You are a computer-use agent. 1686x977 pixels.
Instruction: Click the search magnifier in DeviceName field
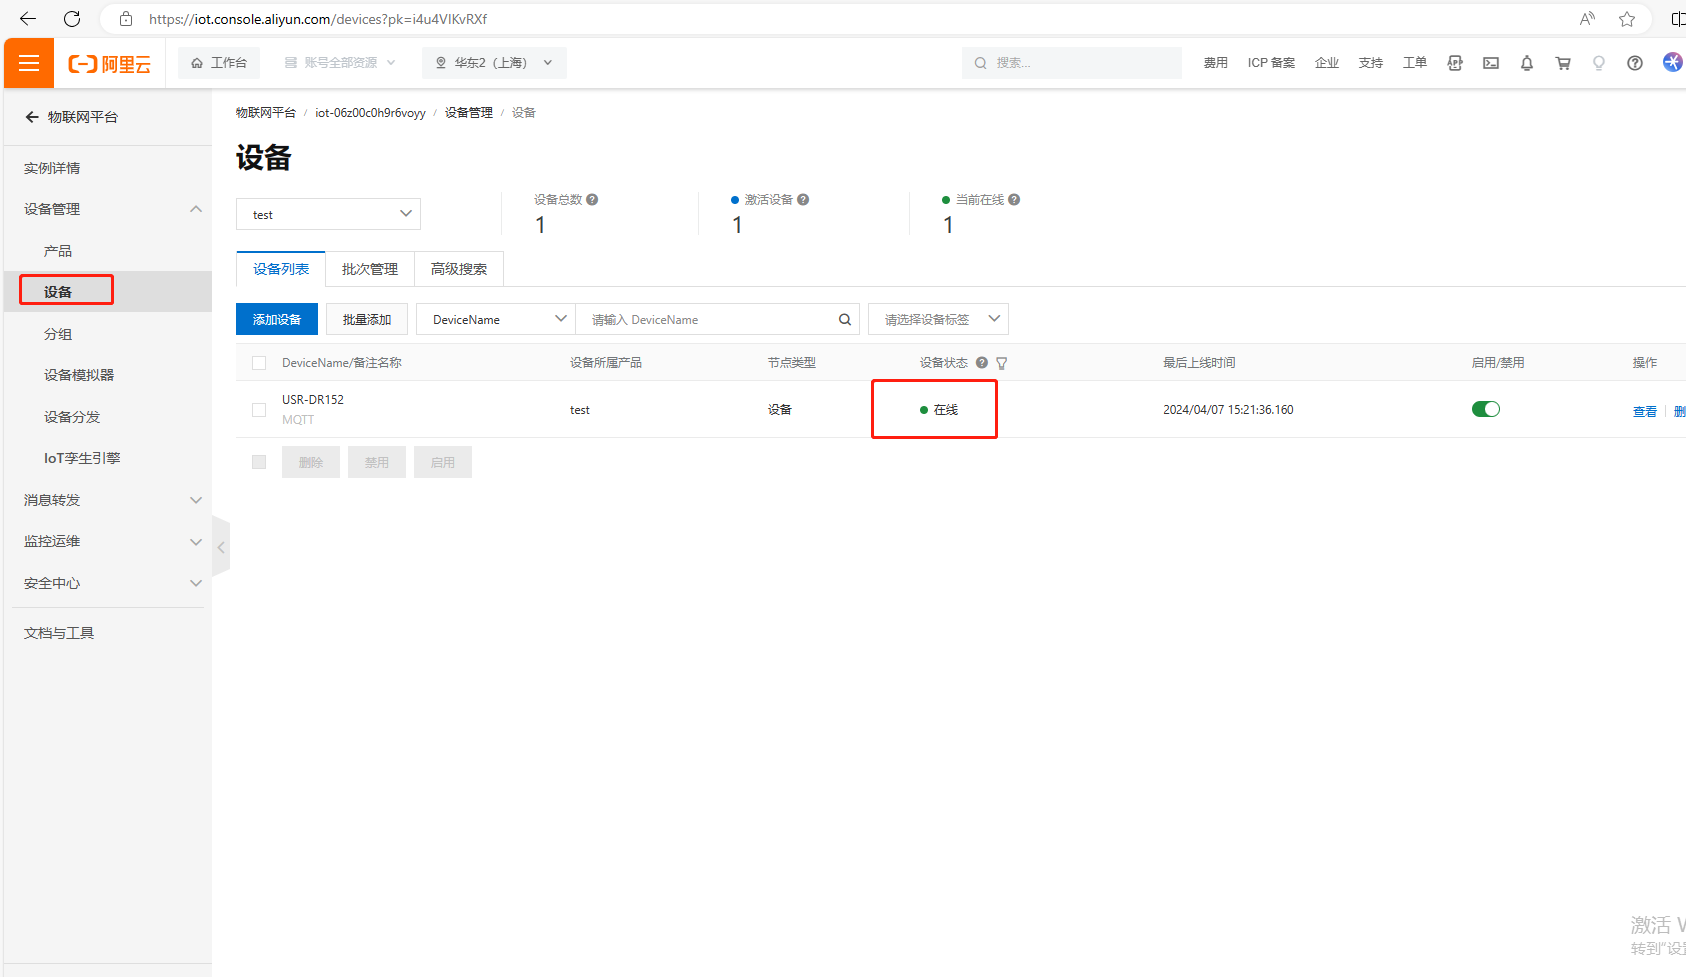click(x=844, y=320)
